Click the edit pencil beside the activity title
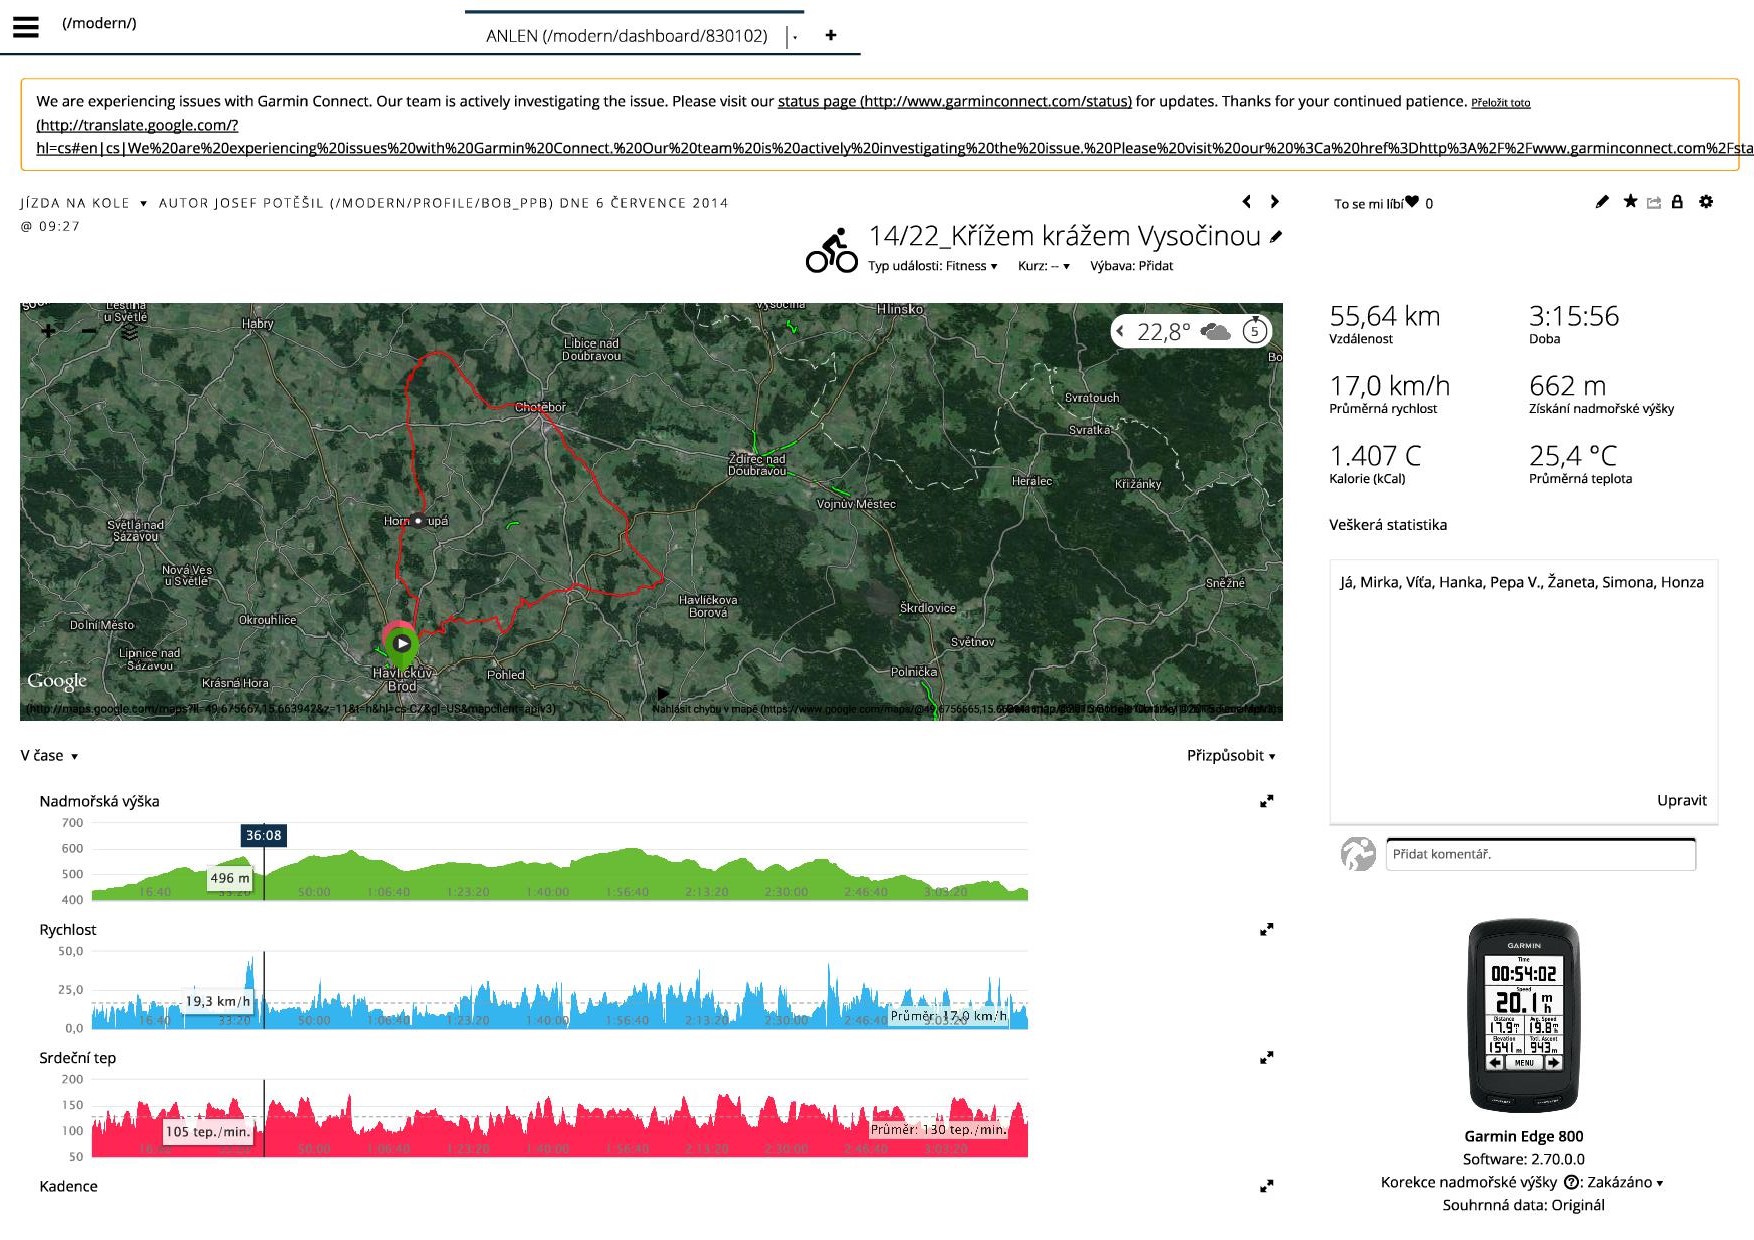 (1275, 237)
